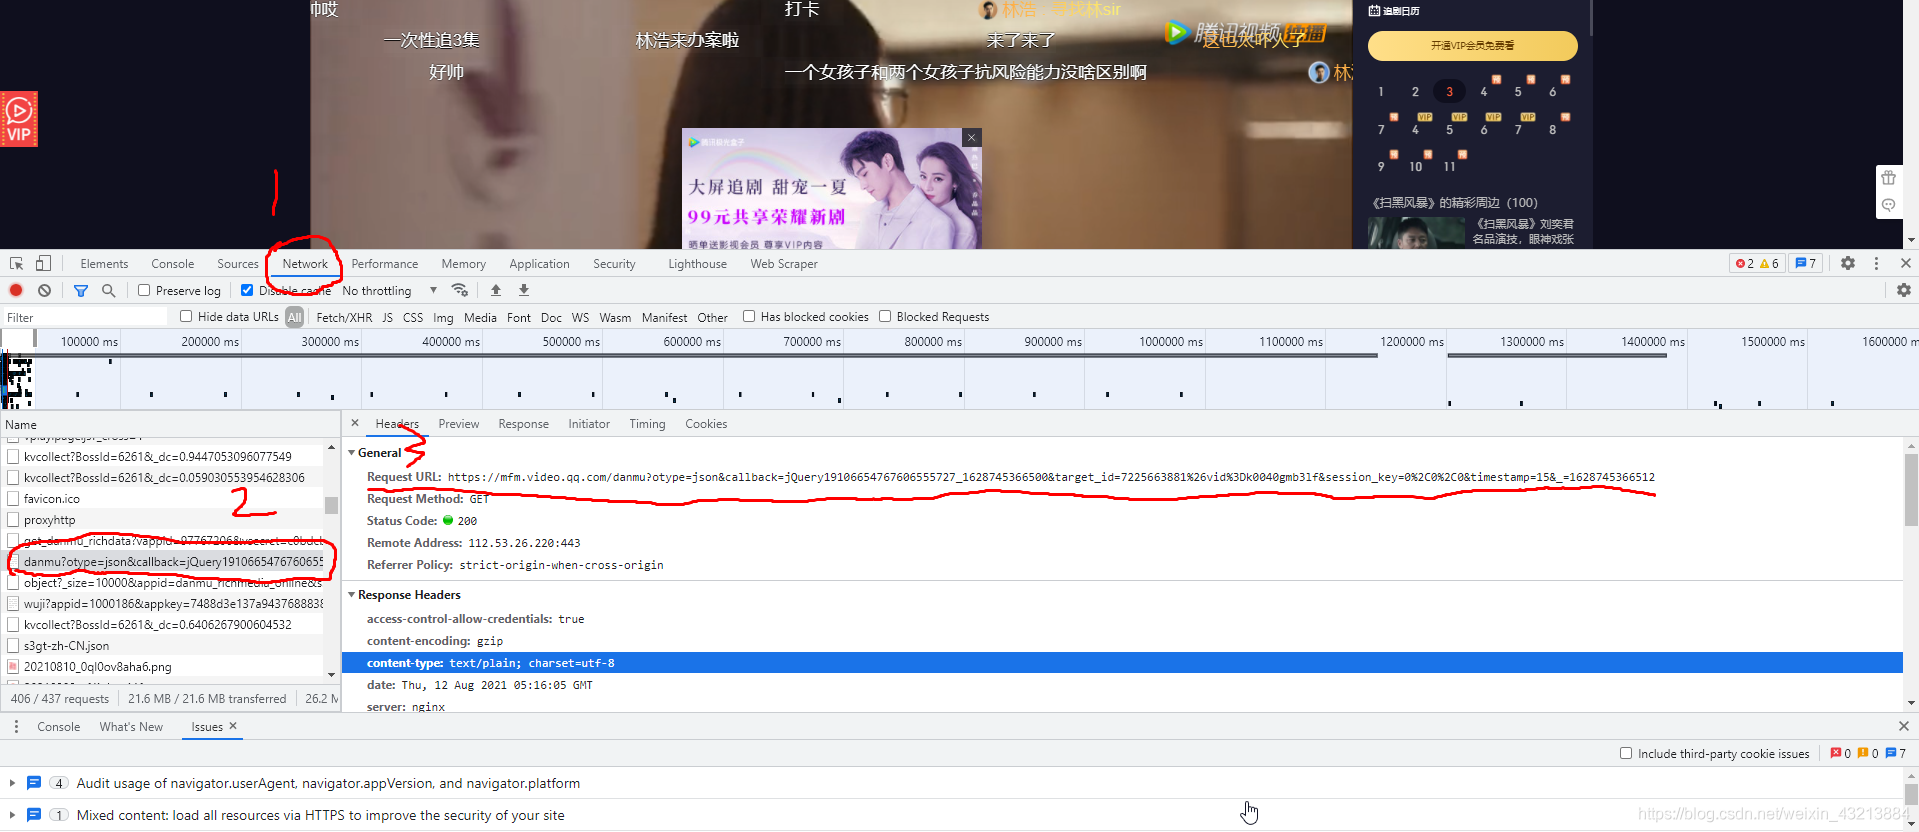Open the Response tab of request
Image resolution: width=1919 pixels, height=832 pixels.
pos(523,424)
